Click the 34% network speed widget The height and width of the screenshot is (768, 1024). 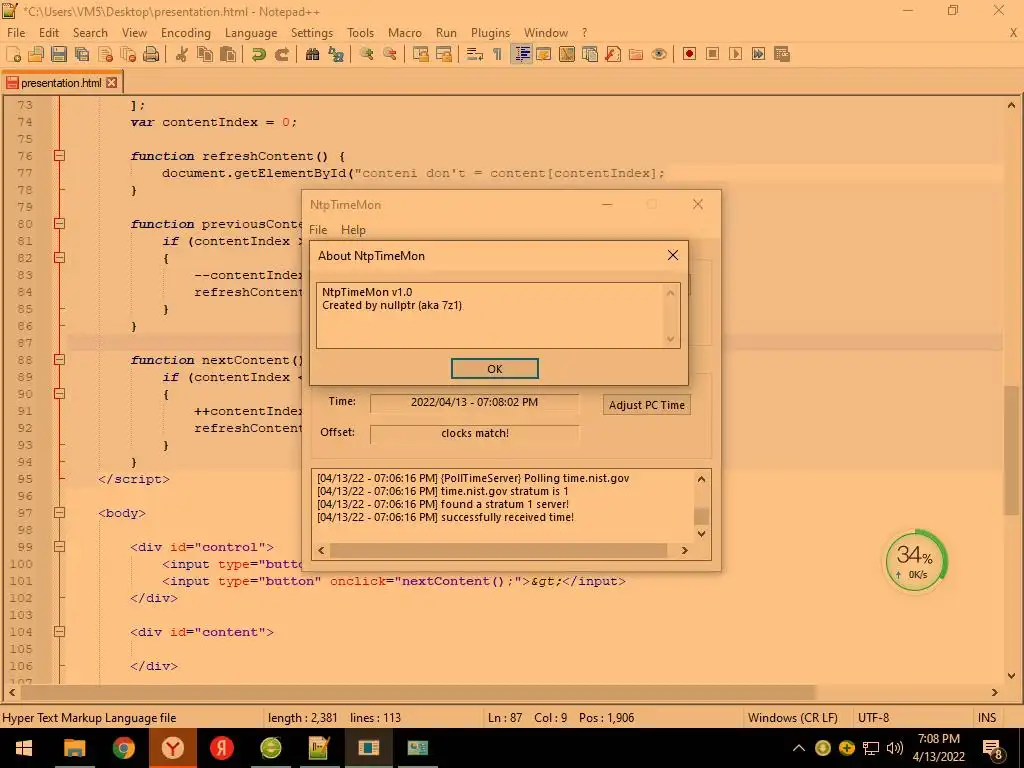916,560
